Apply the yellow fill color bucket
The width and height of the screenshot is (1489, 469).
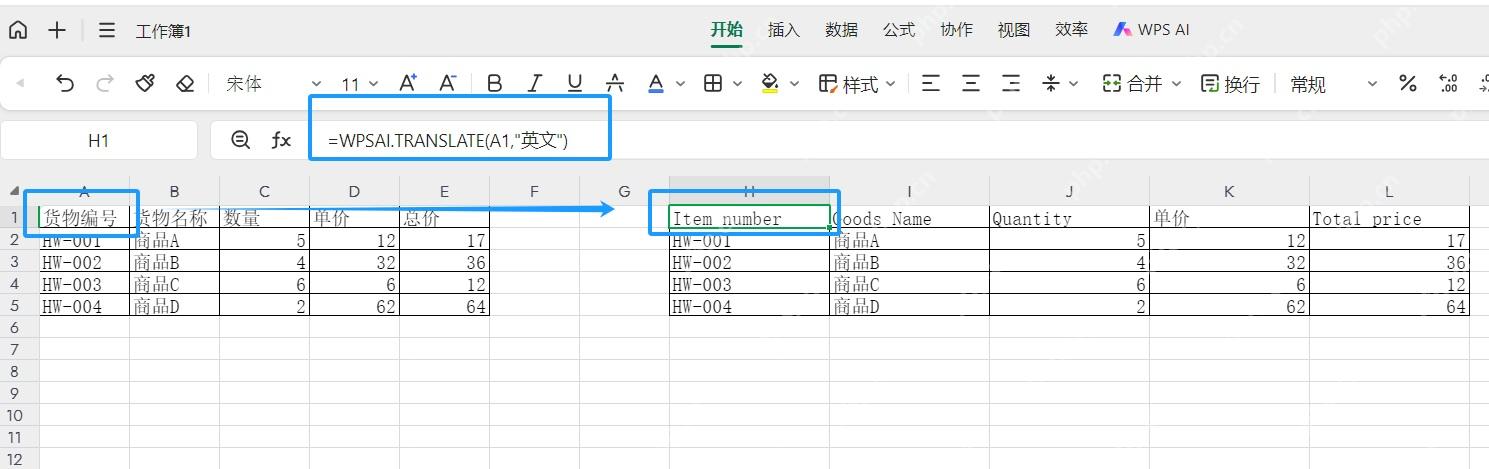tap(770, 84)
